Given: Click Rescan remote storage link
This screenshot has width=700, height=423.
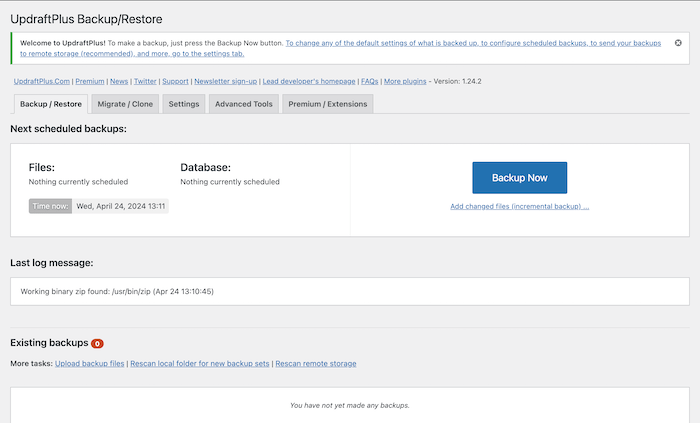Looking at the screenshot, I should click(x=316, y=363).
